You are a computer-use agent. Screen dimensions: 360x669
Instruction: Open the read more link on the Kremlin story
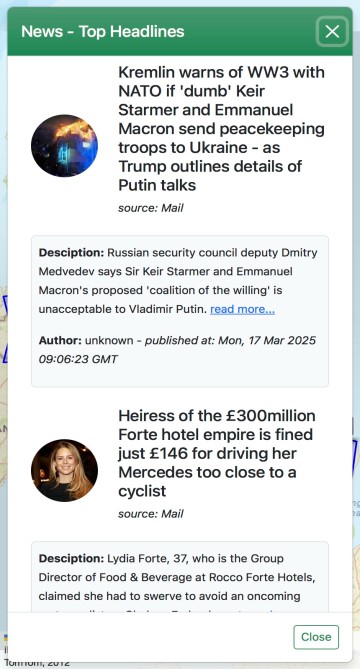coord(242,309)
